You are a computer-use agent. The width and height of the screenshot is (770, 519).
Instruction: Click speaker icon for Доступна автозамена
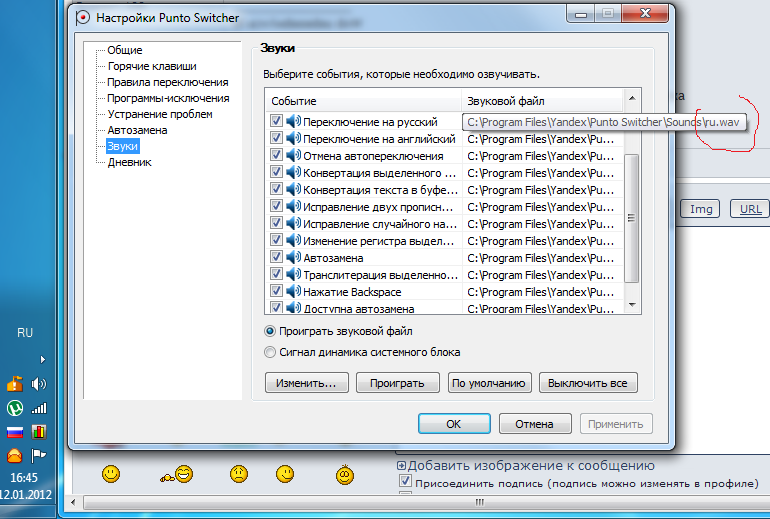point(293,308)
